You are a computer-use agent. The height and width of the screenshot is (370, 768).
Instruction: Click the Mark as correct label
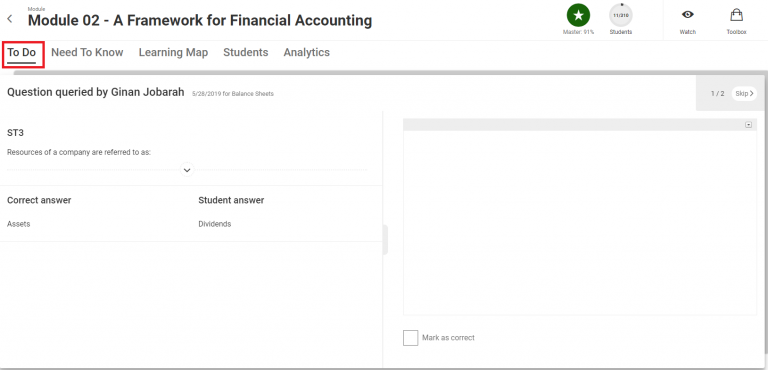[x=448, y=338]
